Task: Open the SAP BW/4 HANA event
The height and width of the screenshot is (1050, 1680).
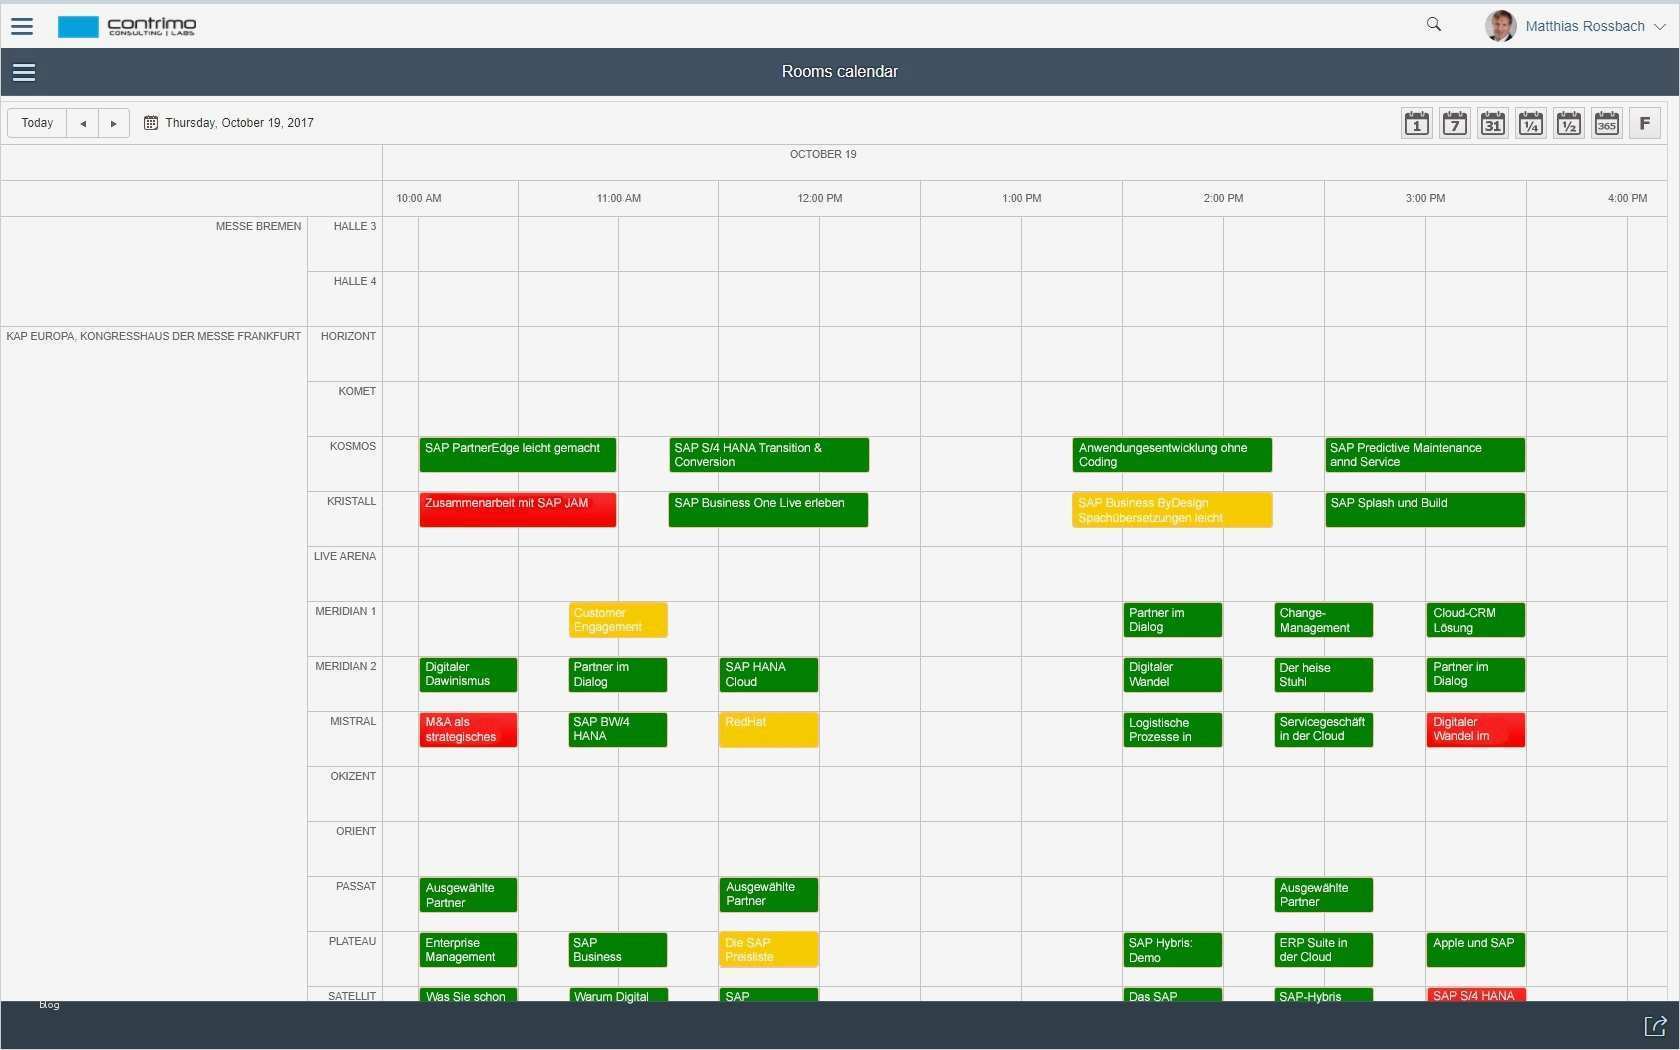Action: [618, 730]
